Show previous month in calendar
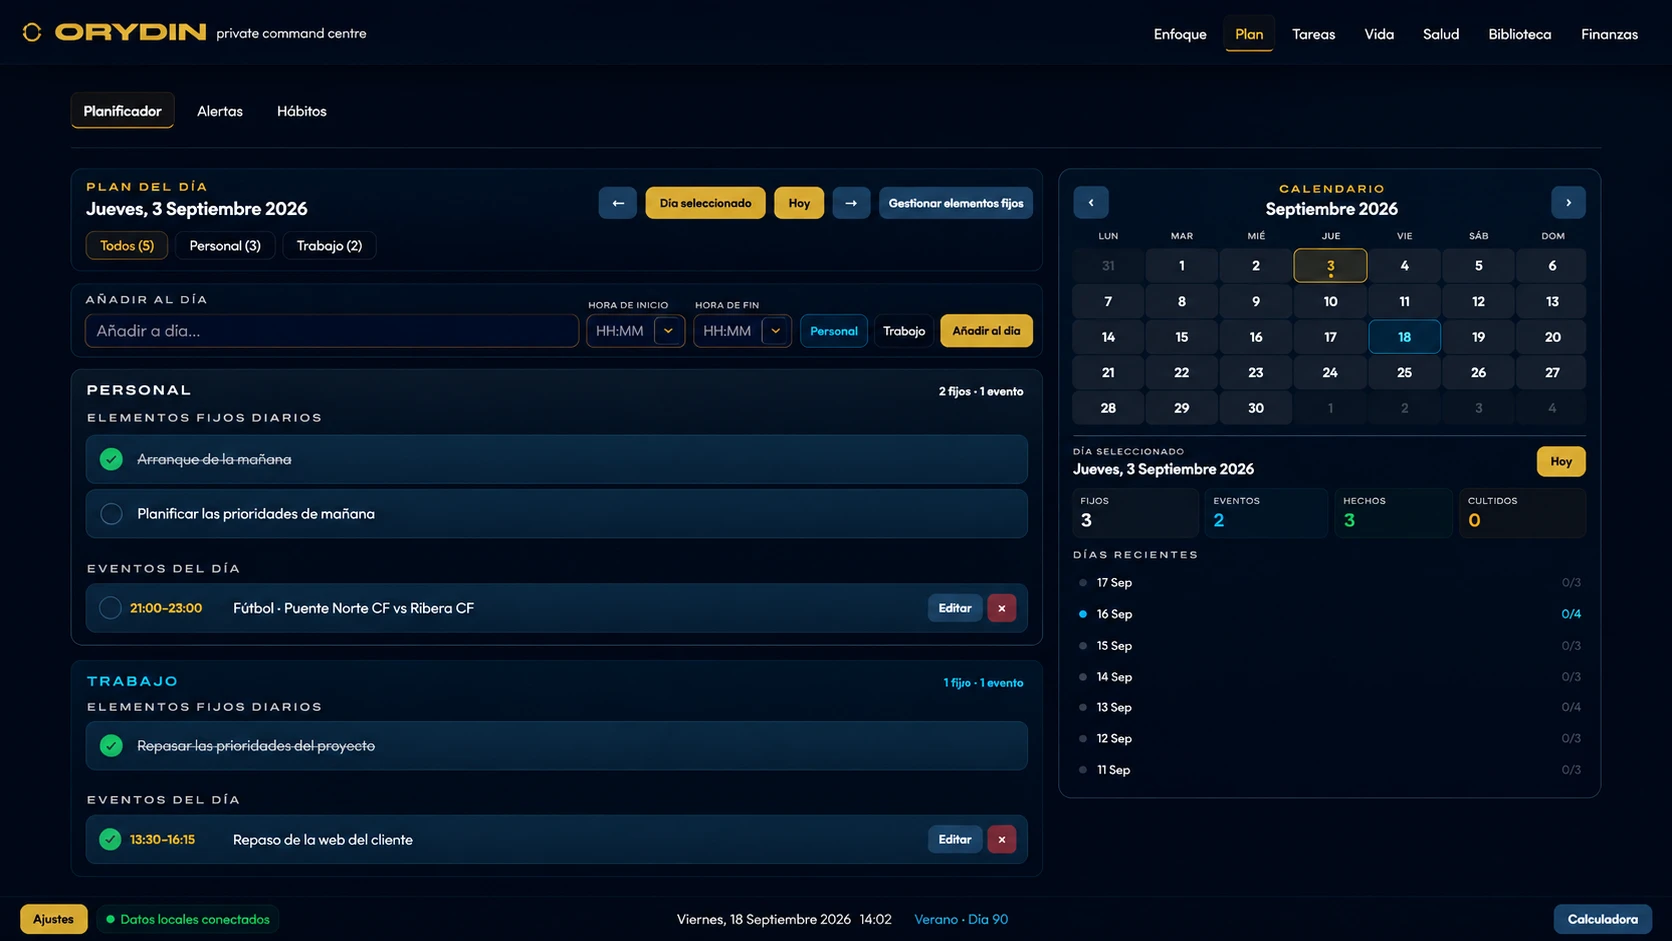This screenshot has width=1672, height=941. point(1091,202)
